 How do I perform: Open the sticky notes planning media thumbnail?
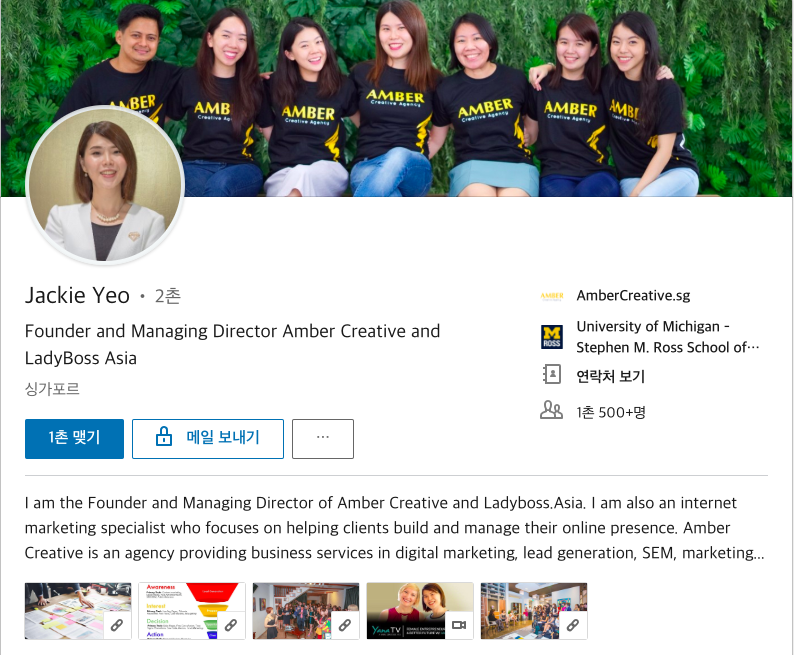click(x=78, y=611)
